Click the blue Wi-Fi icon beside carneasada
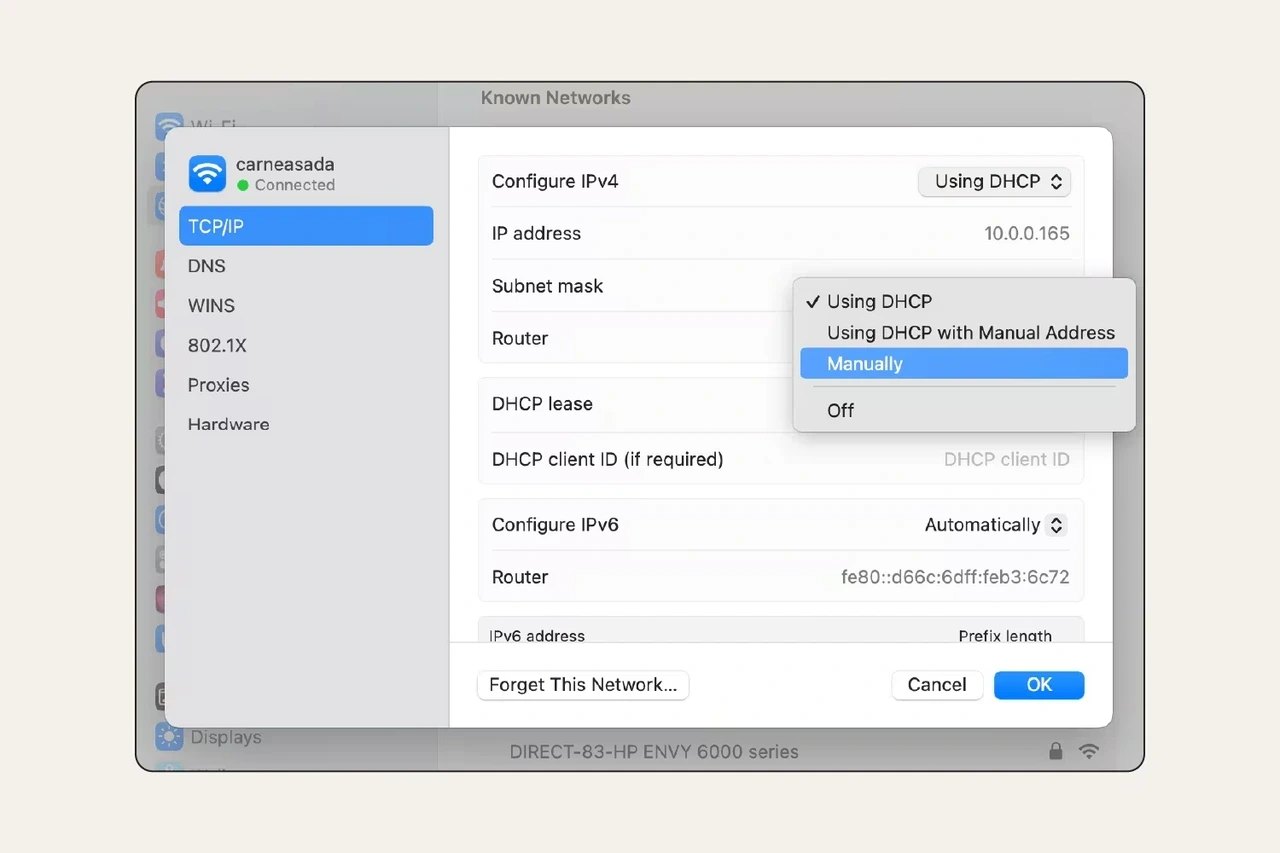1280x853 pixels. tap(206, 174)
